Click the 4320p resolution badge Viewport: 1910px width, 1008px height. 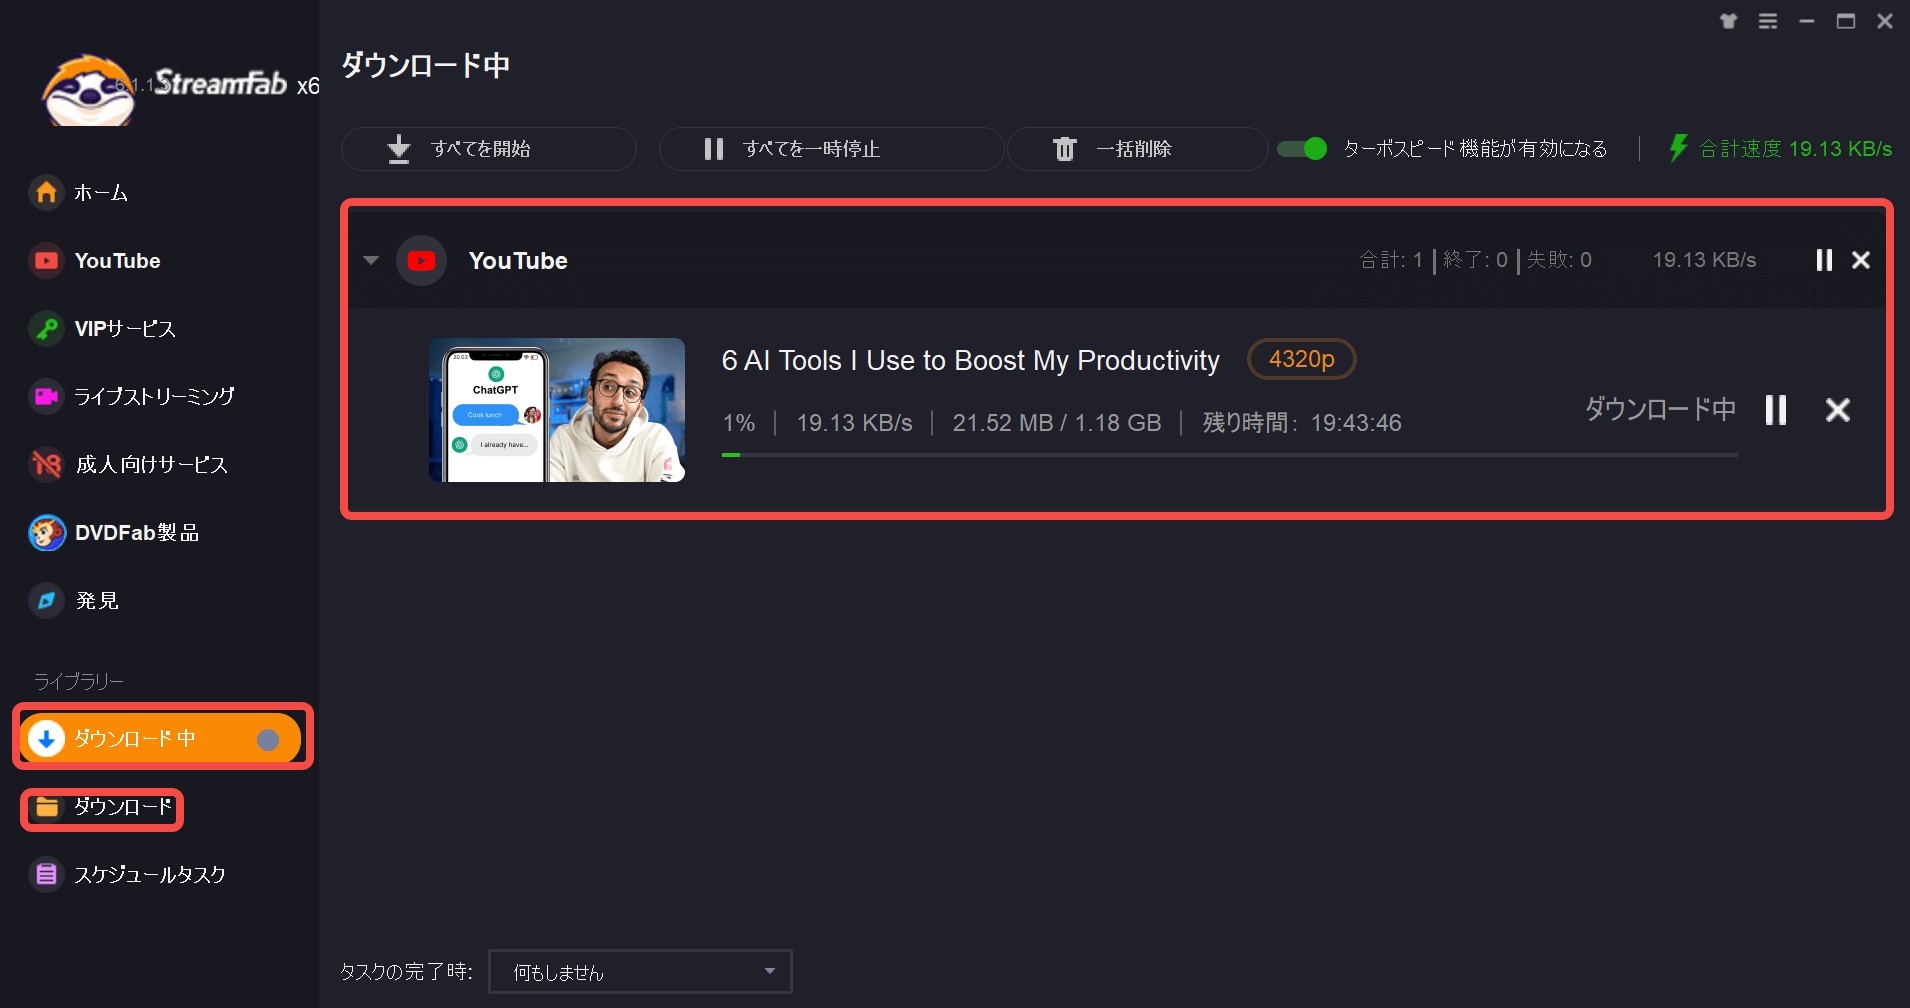click(1301, 359)
